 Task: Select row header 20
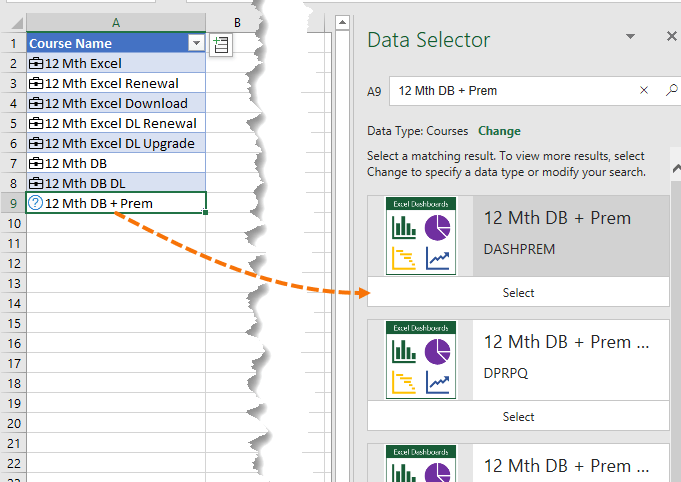pyautogui.click(x=13, y=423)
